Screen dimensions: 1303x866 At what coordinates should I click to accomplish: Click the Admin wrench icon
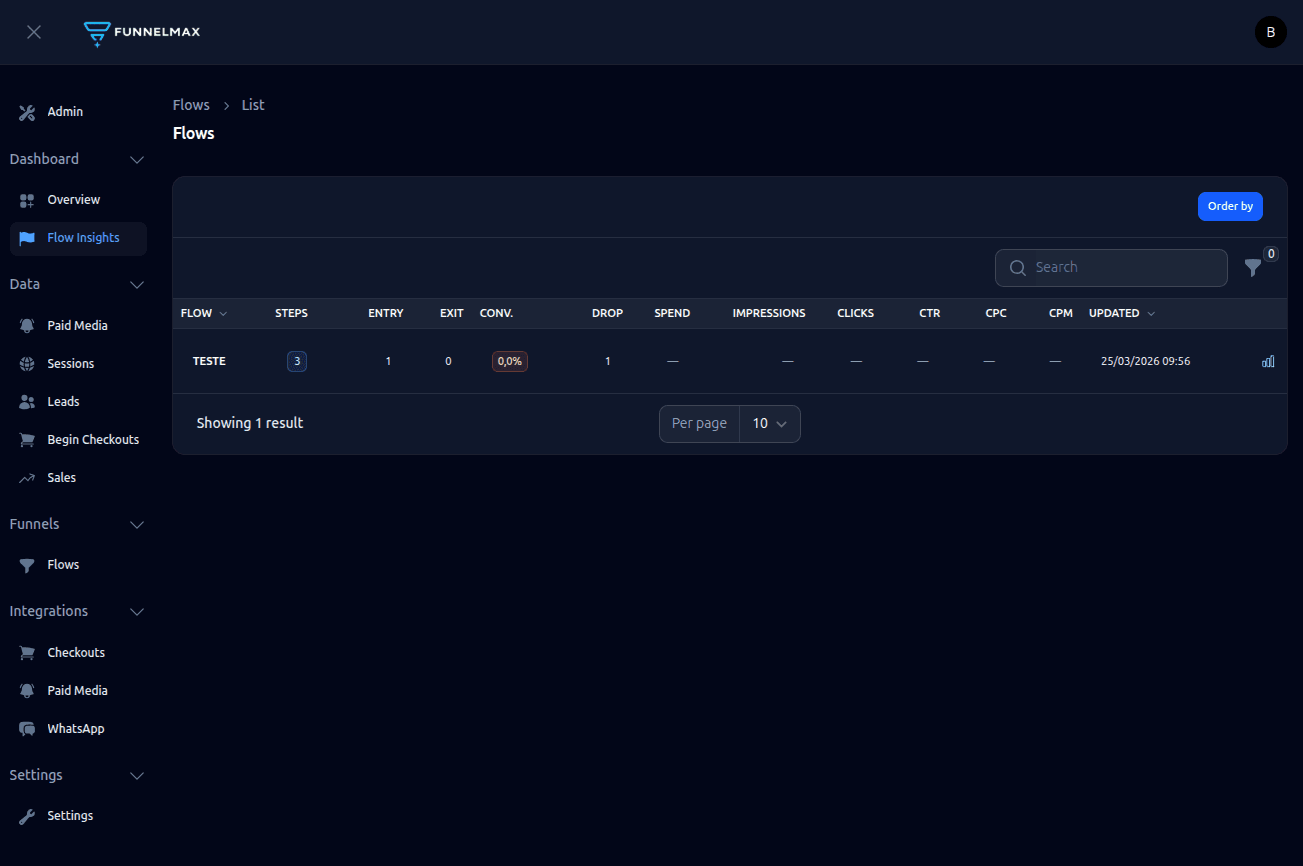pyautogui.click(x=27, y=112)
